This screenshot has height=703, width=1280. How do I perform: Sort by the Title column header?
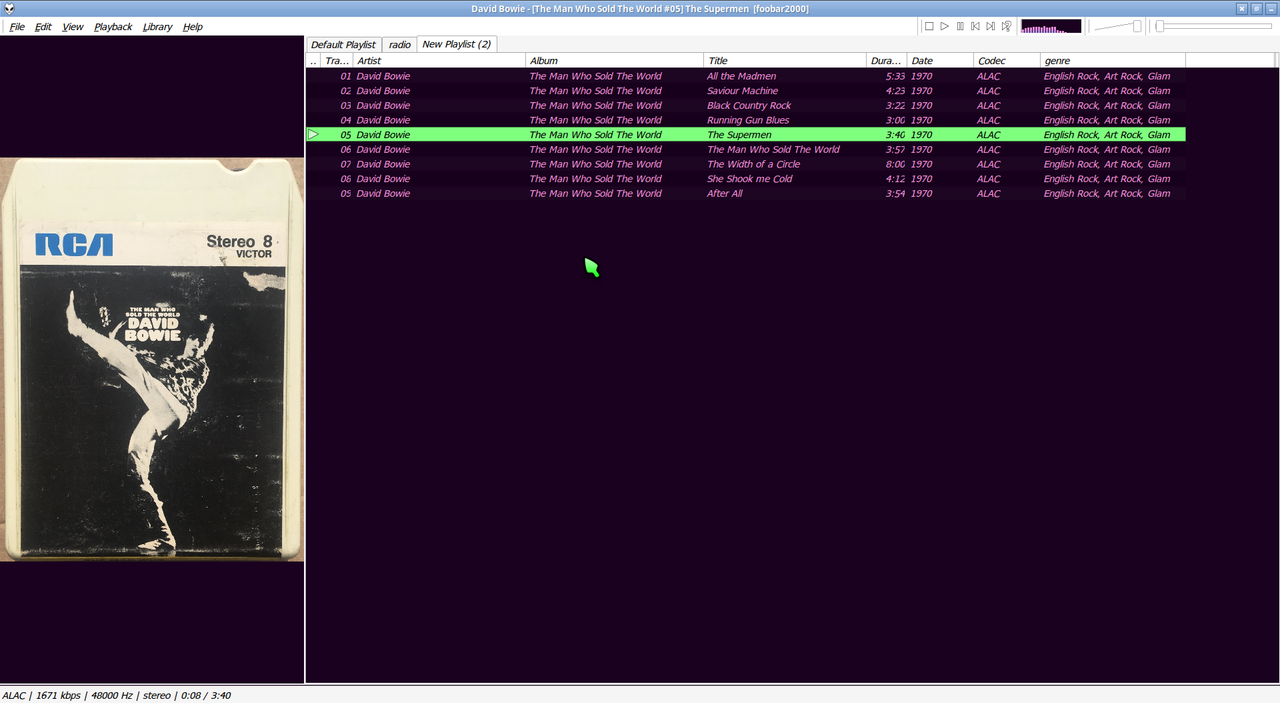785,61
